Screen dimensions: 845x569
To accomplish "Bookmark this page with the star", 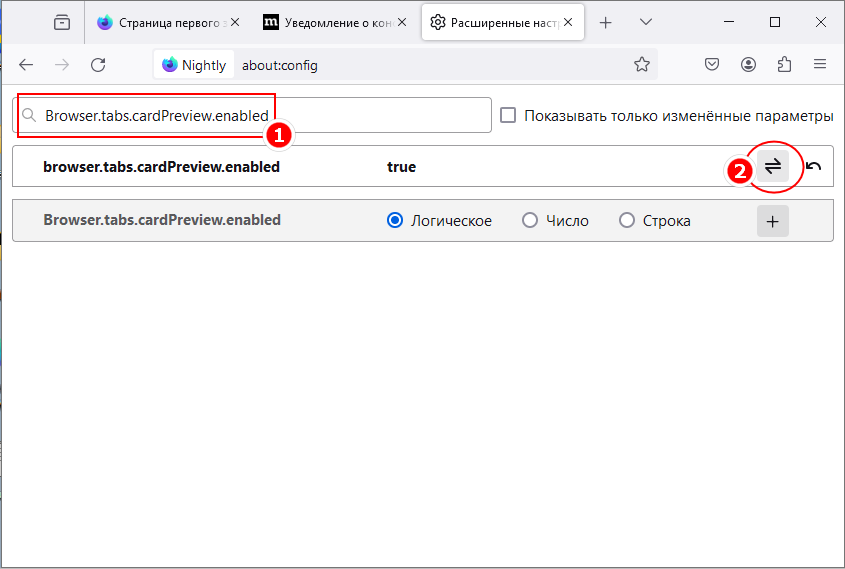I will point(642,65).
